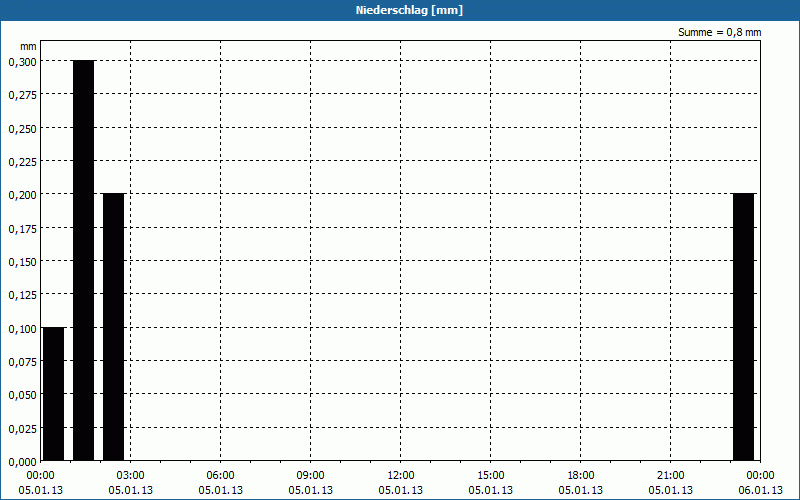Click the 0,125 y-axis value
Image resolution: width=800 pixels, height=500 pixels.
[x=23, y=295]
